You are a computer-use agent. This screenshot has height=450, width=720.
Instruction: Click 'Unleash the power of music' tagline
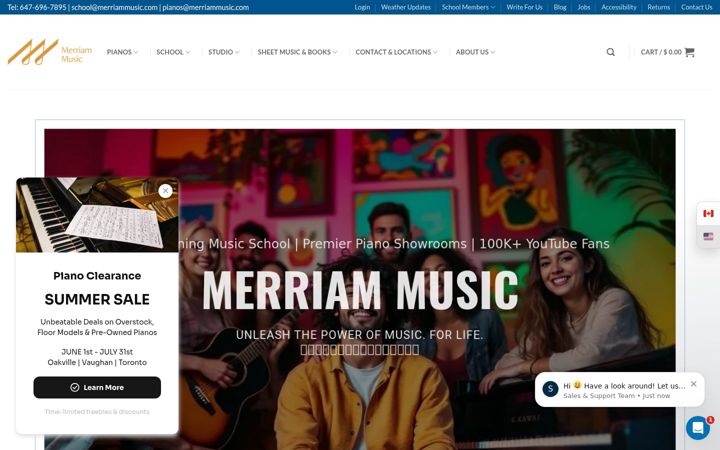[x=360, y=335]
